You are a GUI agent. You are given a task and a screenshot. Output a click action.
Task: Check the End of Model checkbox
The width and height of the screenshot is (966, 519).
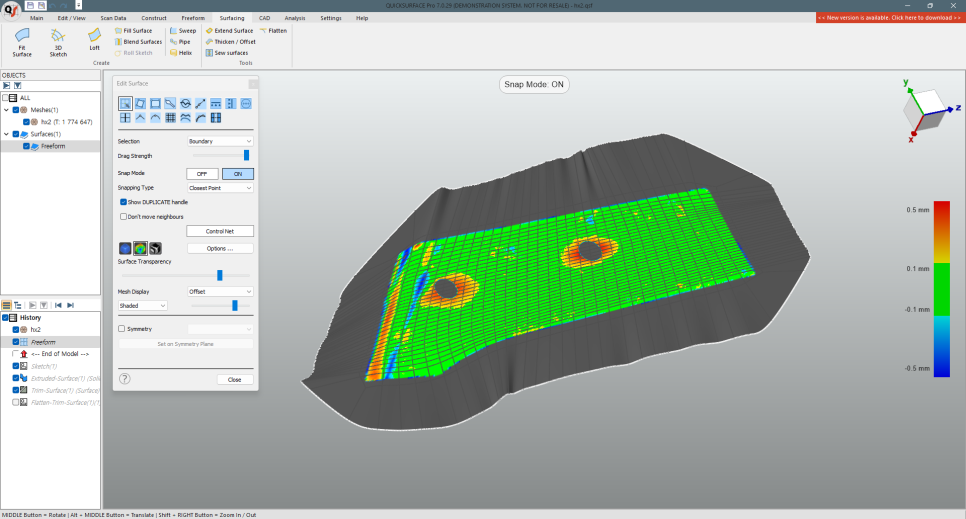(16, 354)
